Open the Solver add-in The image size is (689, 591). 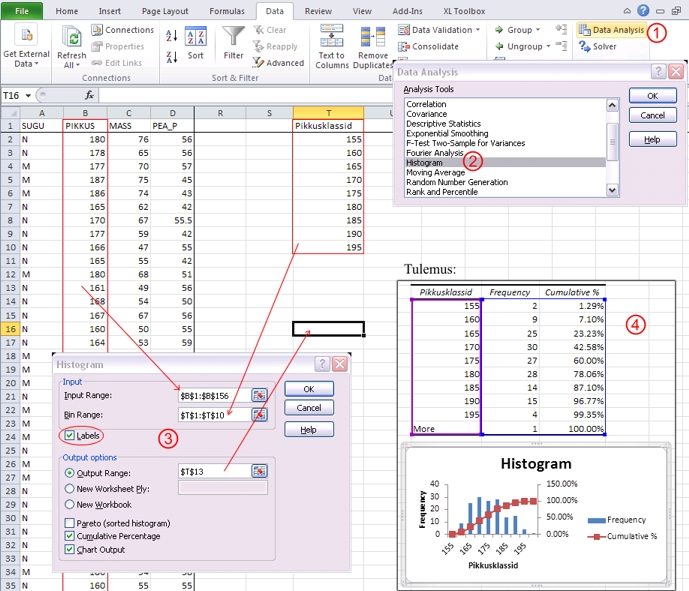[x=598, y=47]
